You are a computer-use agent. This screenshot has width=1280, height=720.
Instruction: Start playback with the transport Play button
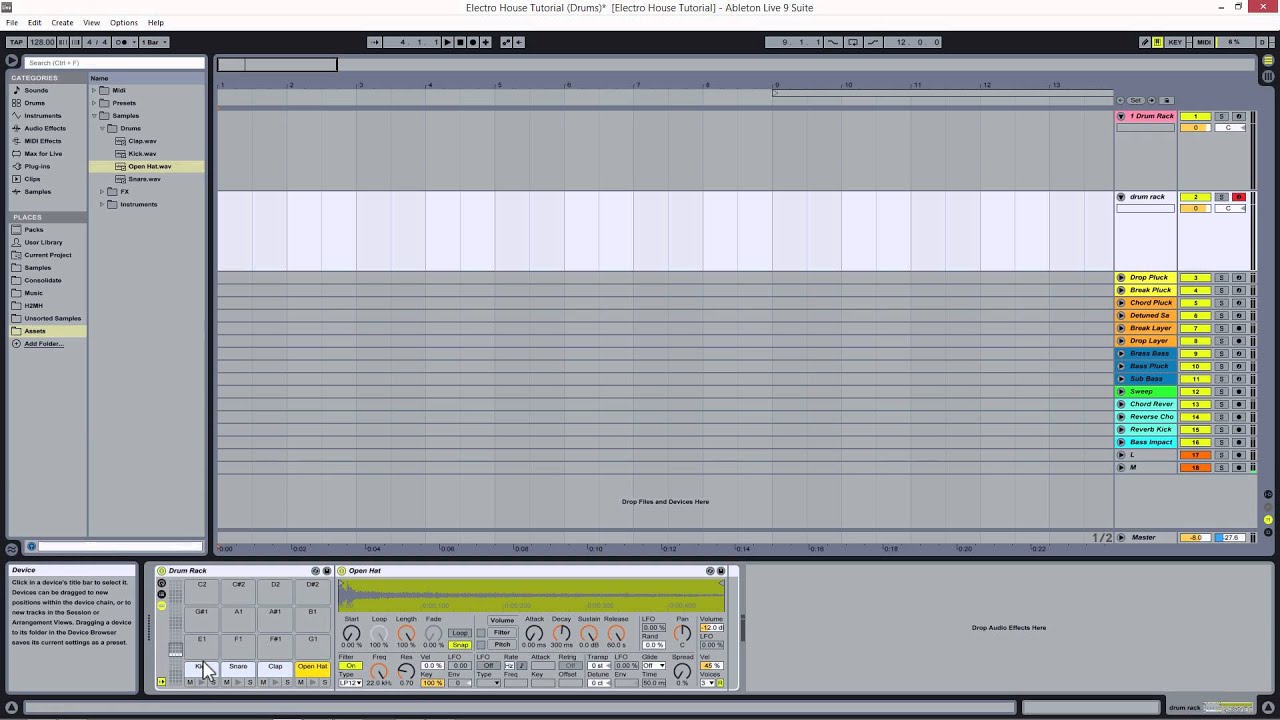(448, 42)
